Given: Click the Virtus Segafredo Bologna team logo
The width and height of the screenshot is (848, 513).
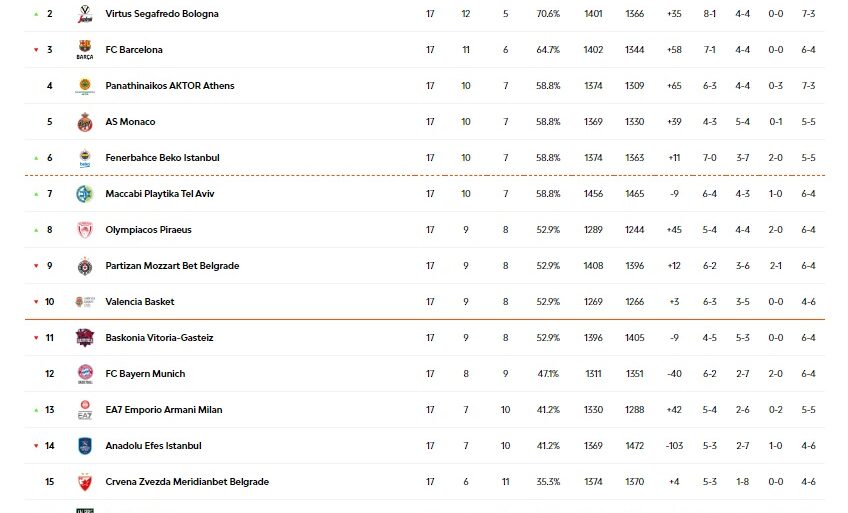Looking at the screenshot, I should coord(85,14).
